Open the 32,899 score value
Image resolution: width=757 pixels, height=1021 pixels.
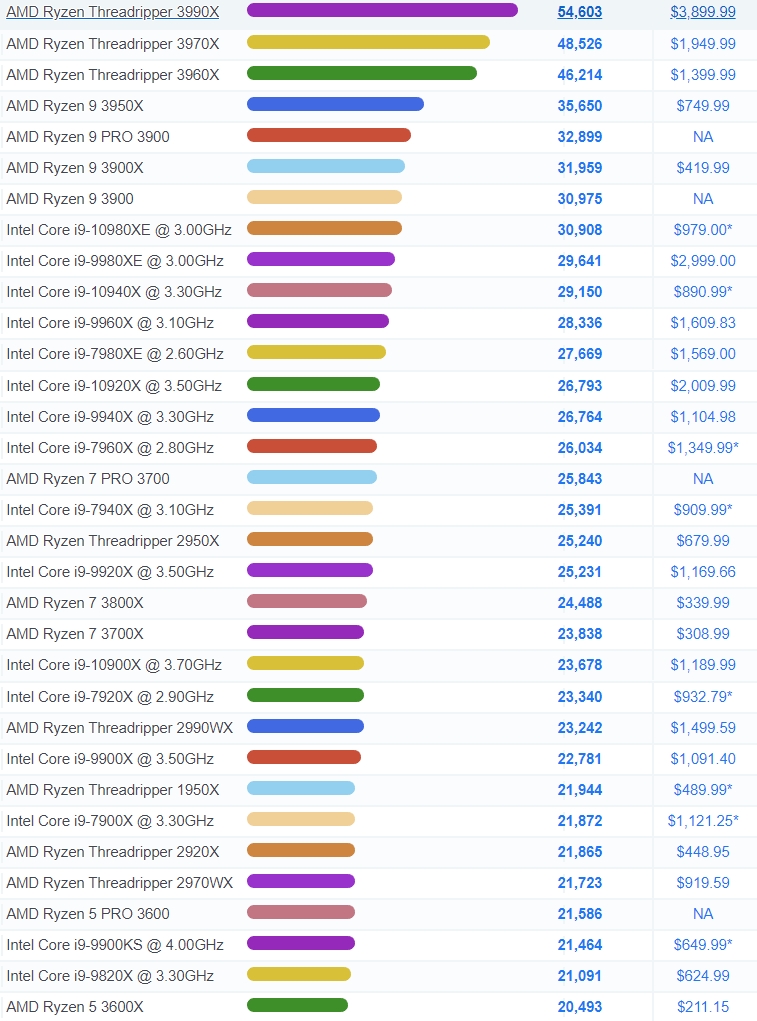coord(579,137)
